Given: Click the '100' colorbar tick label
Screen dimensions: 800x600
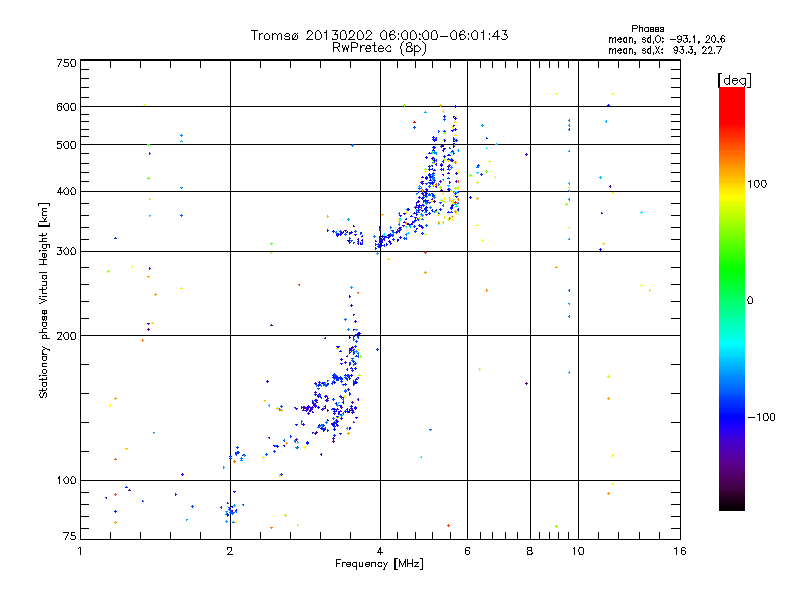Looking at the screenshot, I should 757,184.
